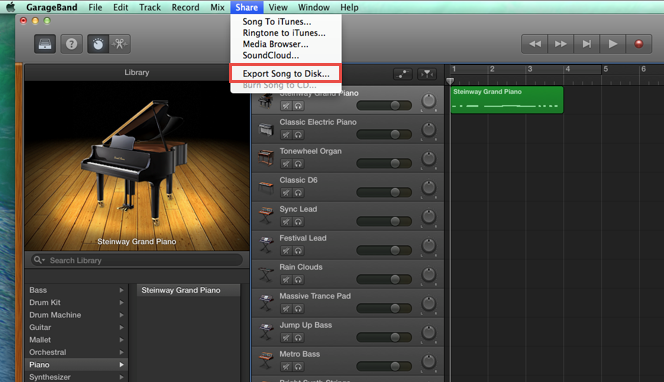Adjust the Sync Lead volume slider
The height and width of the screenshot is (382, 664).
click(x=384, y=221)
